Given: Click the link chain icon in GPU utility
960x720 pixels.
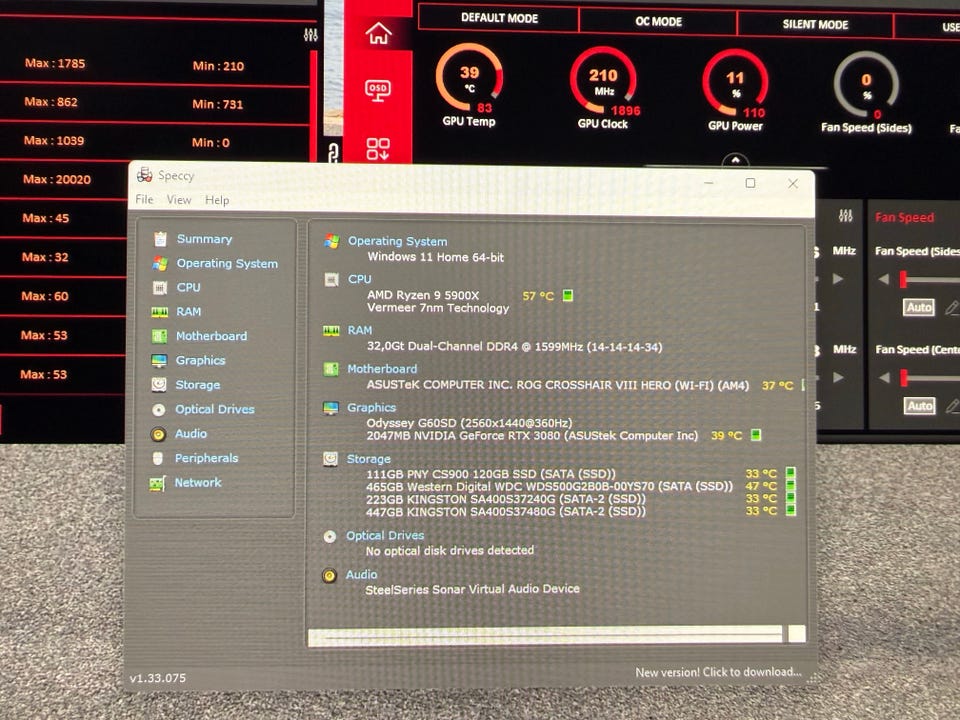Looking at the screenshot, I should (x=332, y=152).
